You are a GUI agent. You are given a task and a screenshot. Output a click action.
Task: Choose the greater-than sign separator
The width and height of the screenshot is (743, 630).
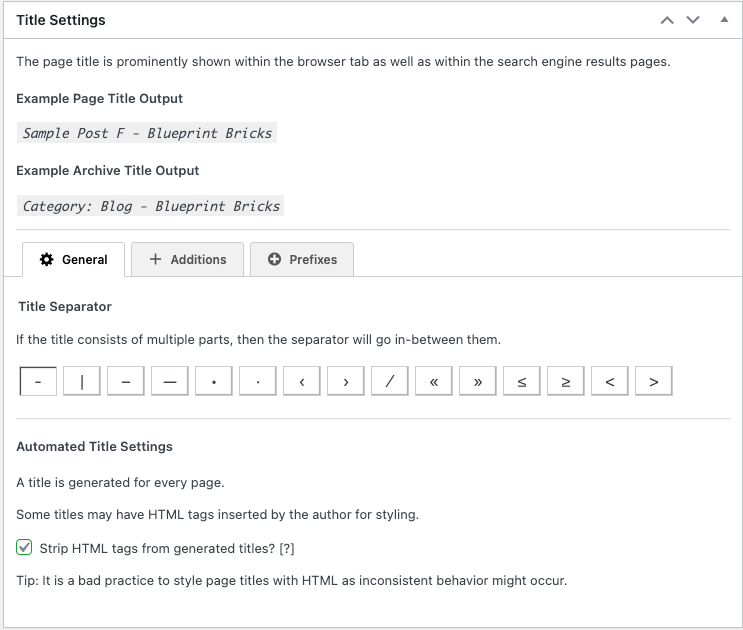click(x=654, y=381)
